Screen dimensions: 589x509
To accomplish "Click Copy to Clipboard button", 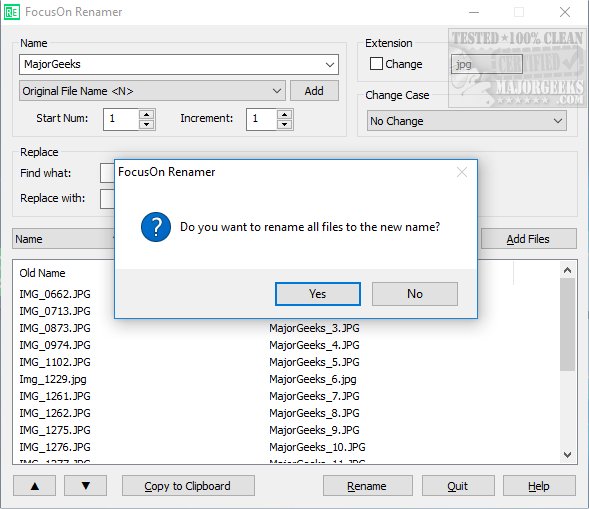I will tap(188, 486).
